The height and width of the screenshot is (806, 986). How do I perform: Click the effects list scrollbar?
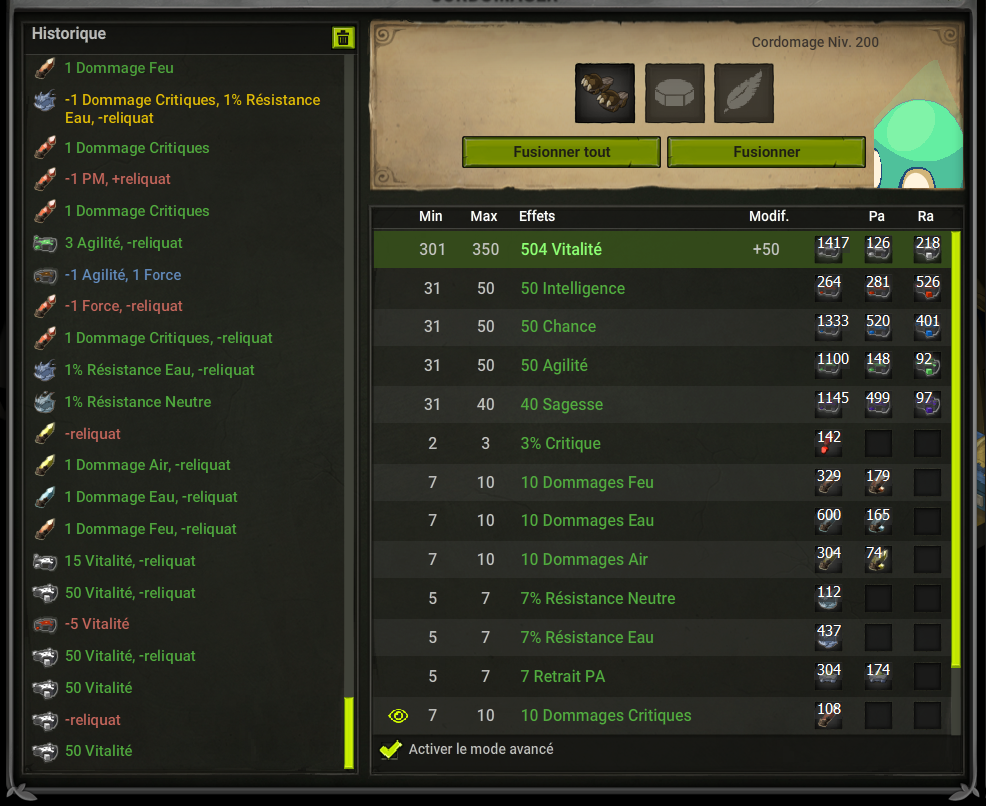956,450
